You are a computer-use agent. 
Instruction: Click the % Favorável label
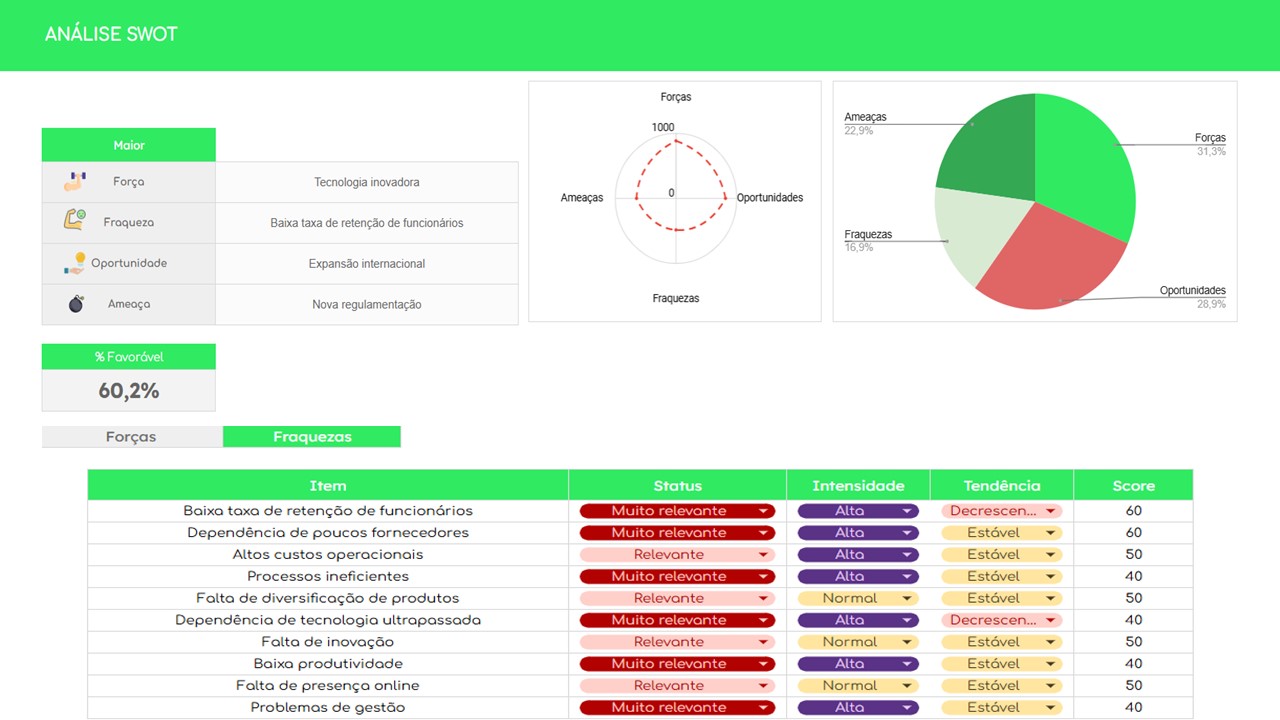(x=129, y=357)
